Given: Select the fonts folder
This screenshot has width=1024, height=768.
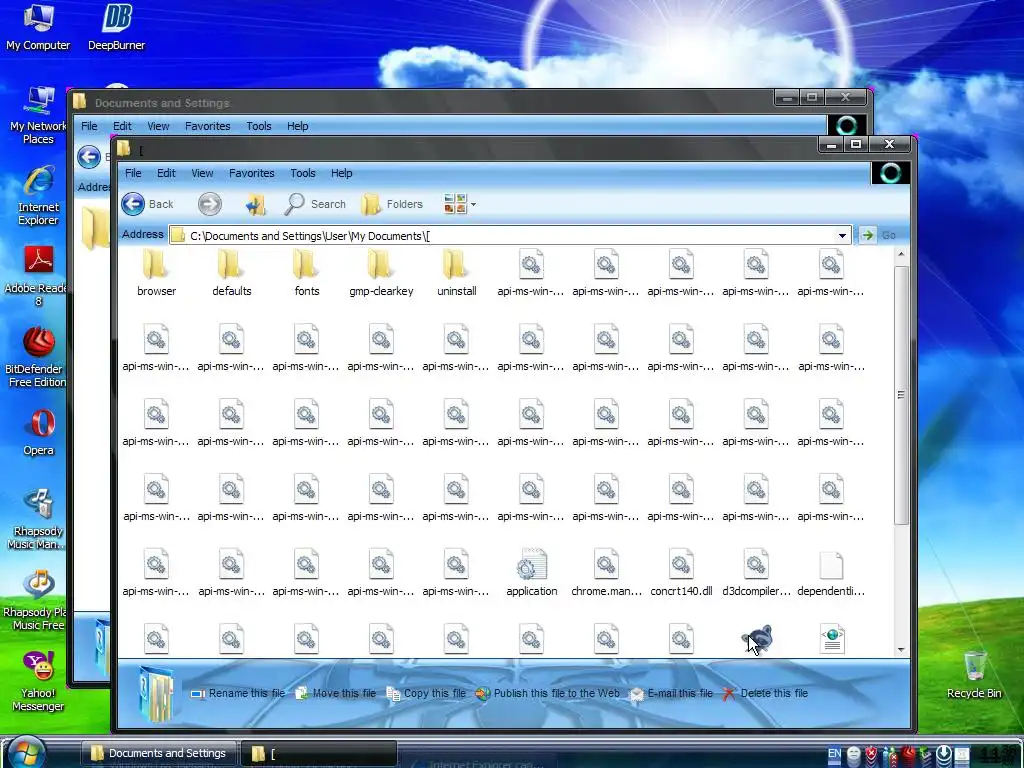Looking at the screenshot, I should tap(306, 273).
